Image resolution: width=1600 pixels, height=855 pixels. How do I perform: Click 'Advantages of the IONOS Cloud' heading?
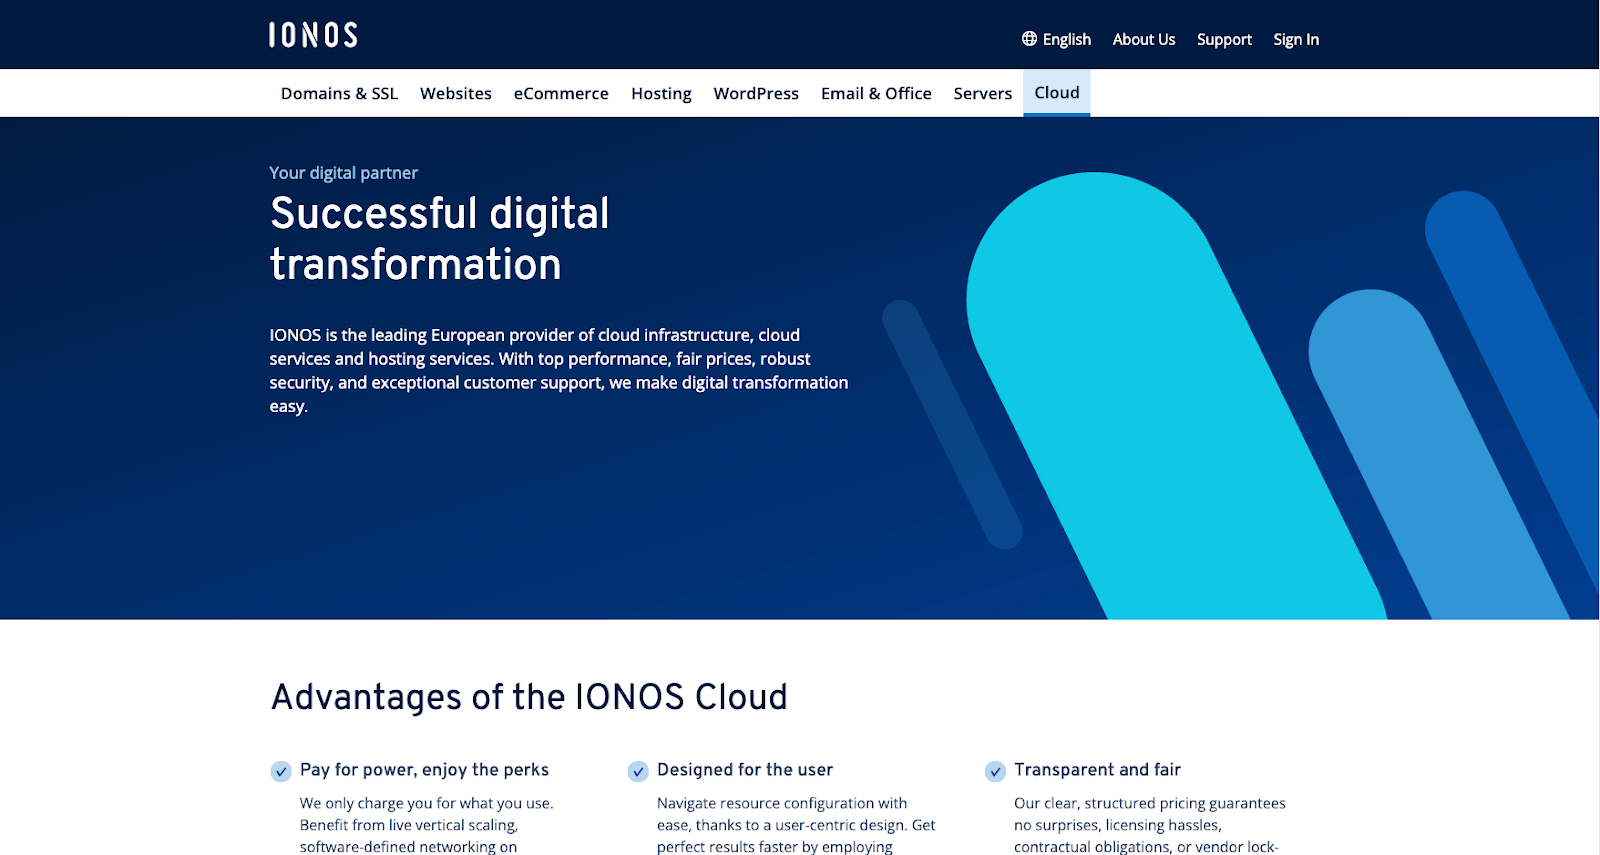click(x=529, y=697)
